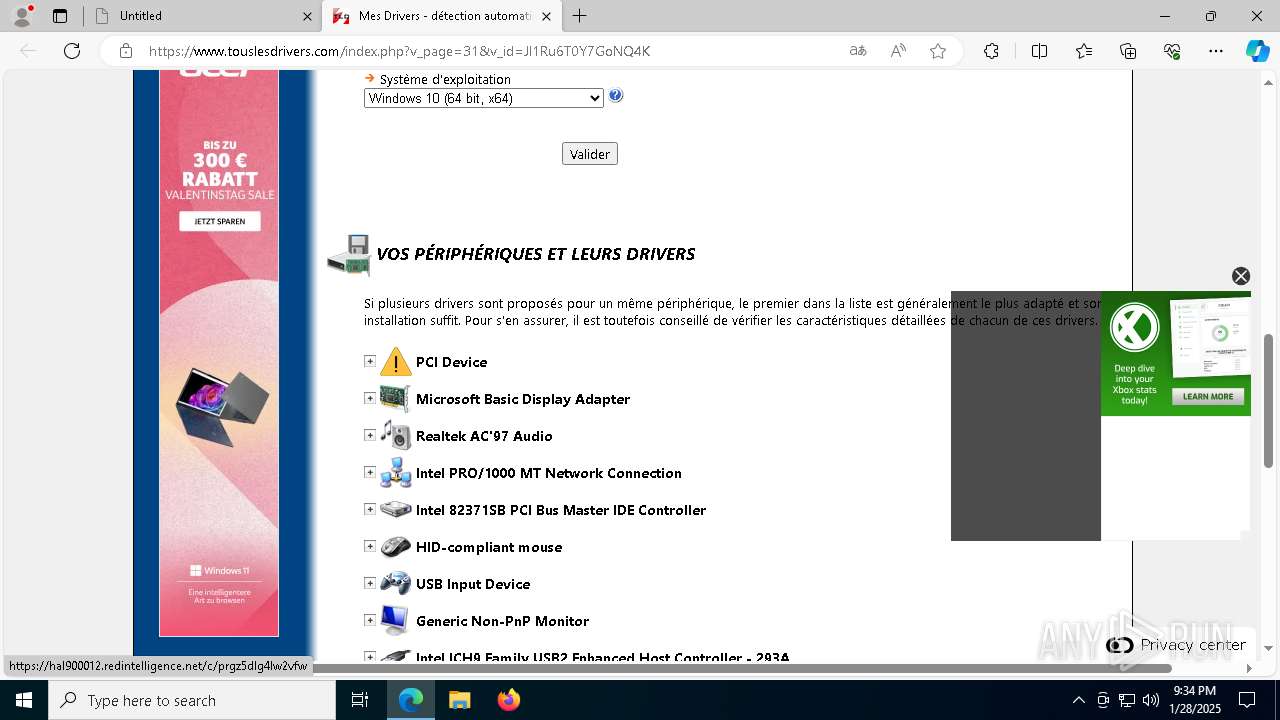Open the notification center

pos(1247,700)
